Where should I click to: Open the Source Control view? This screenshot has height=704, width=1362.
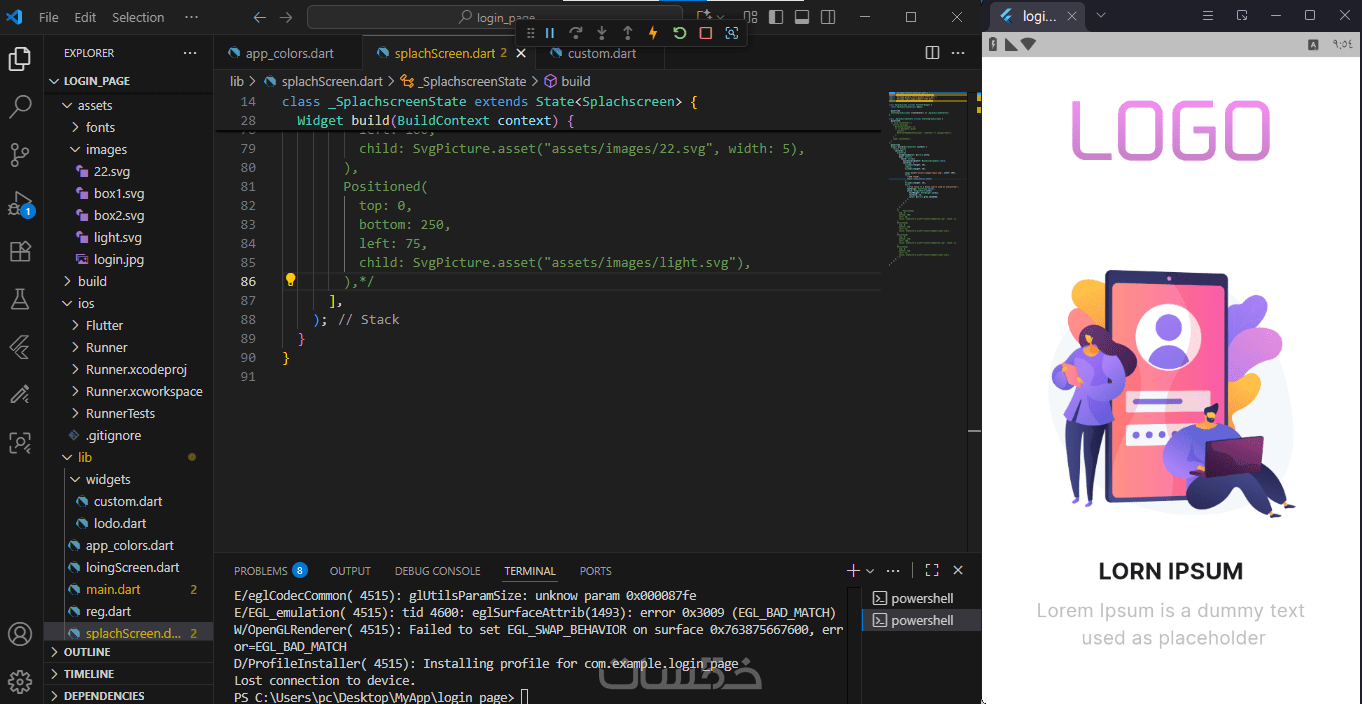(20, 155)
